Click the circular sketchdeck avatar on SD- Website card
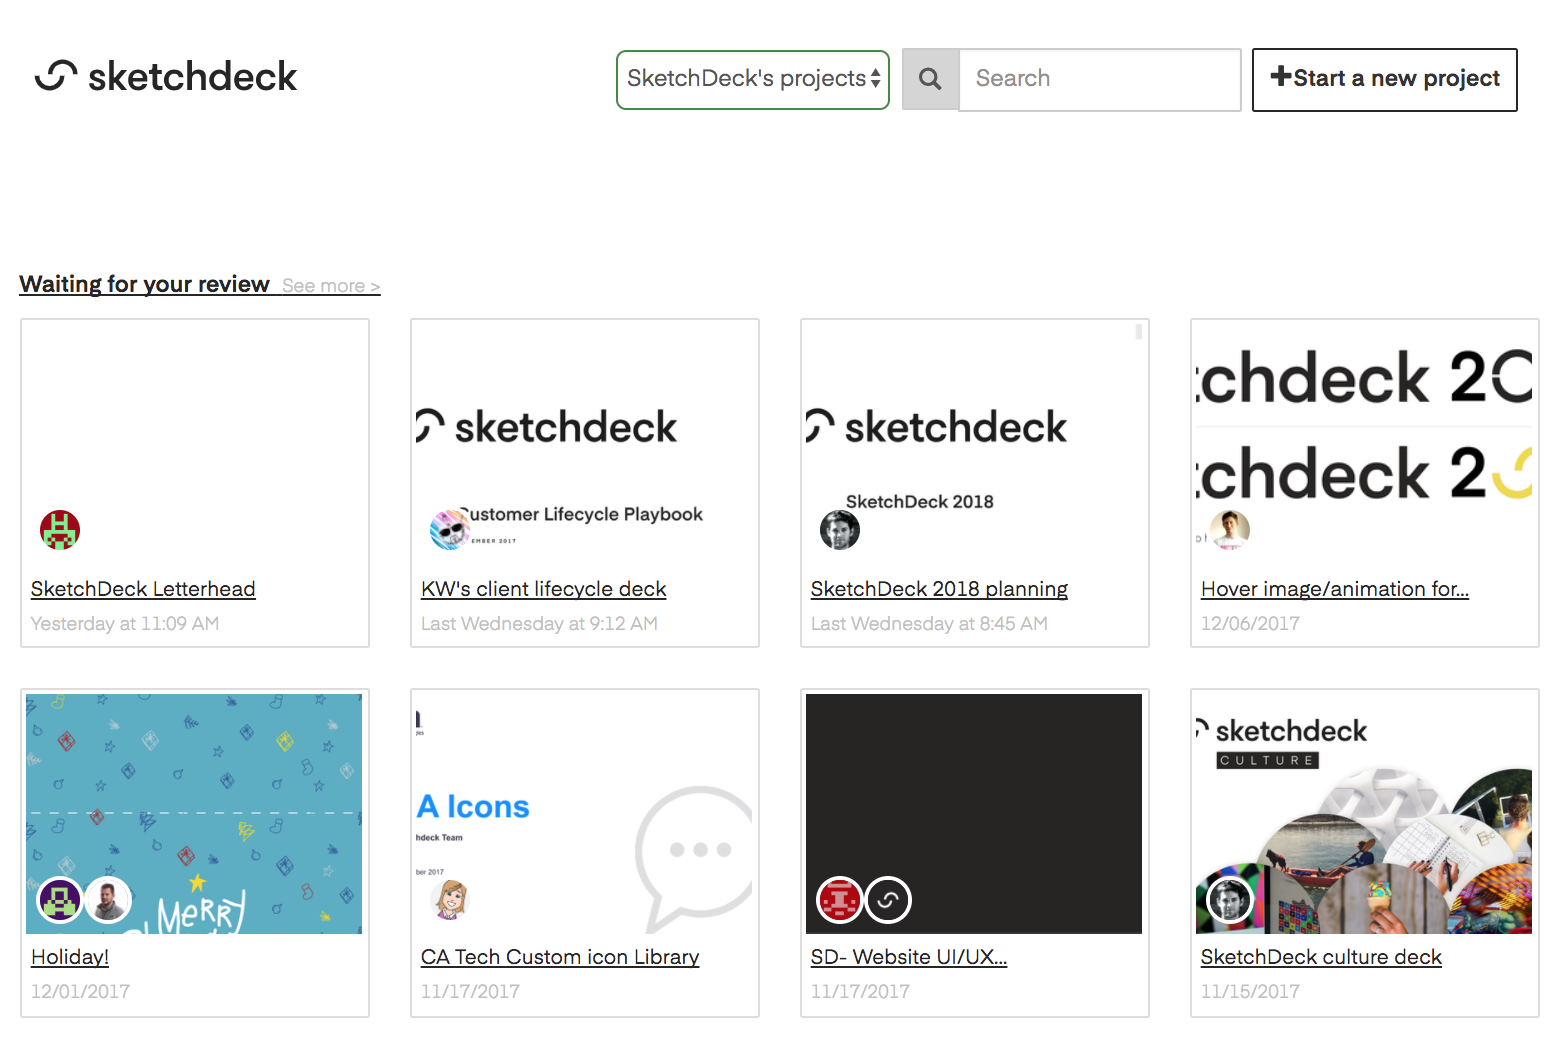Viewport: 1562px width, 1040px height. [x=887, y=899]
